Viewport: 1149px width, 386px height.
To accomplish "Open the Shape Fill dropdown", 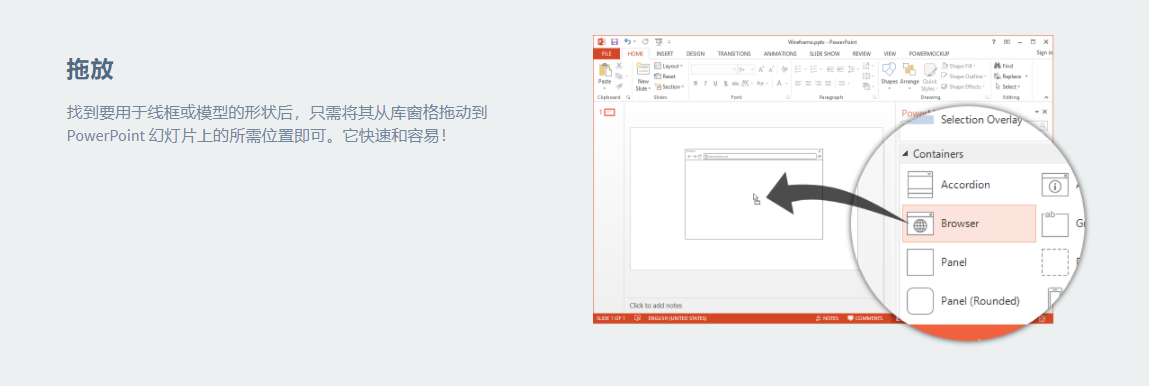I will tap(958, 66).
